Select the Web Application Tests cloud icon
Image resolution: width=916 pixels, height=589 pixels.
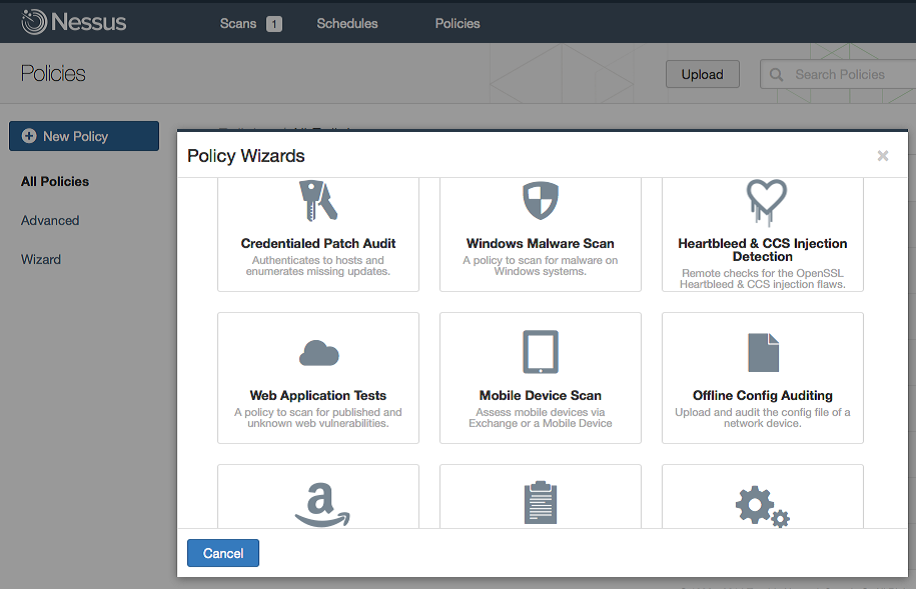(x=318, y=353)
